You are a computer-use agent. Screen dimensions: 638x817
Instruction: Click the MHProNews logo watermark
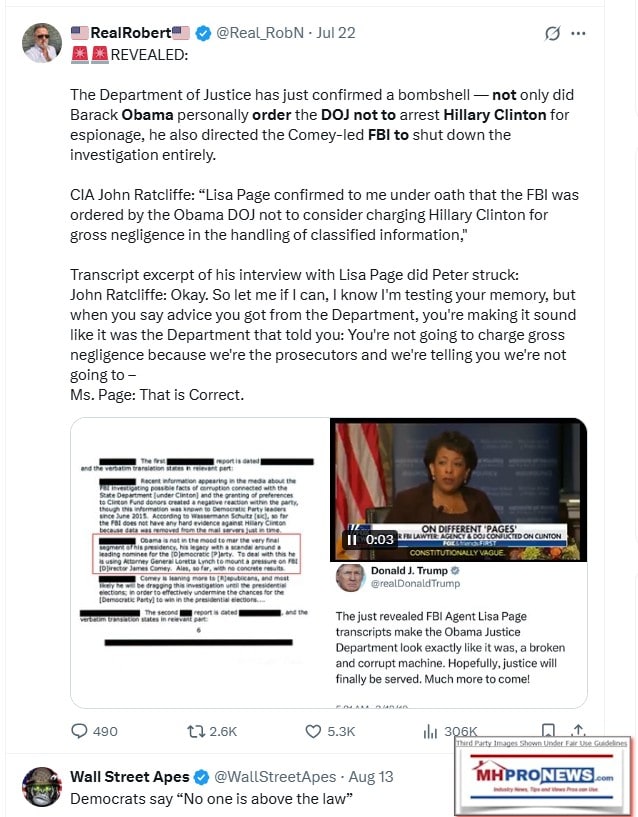543,776
